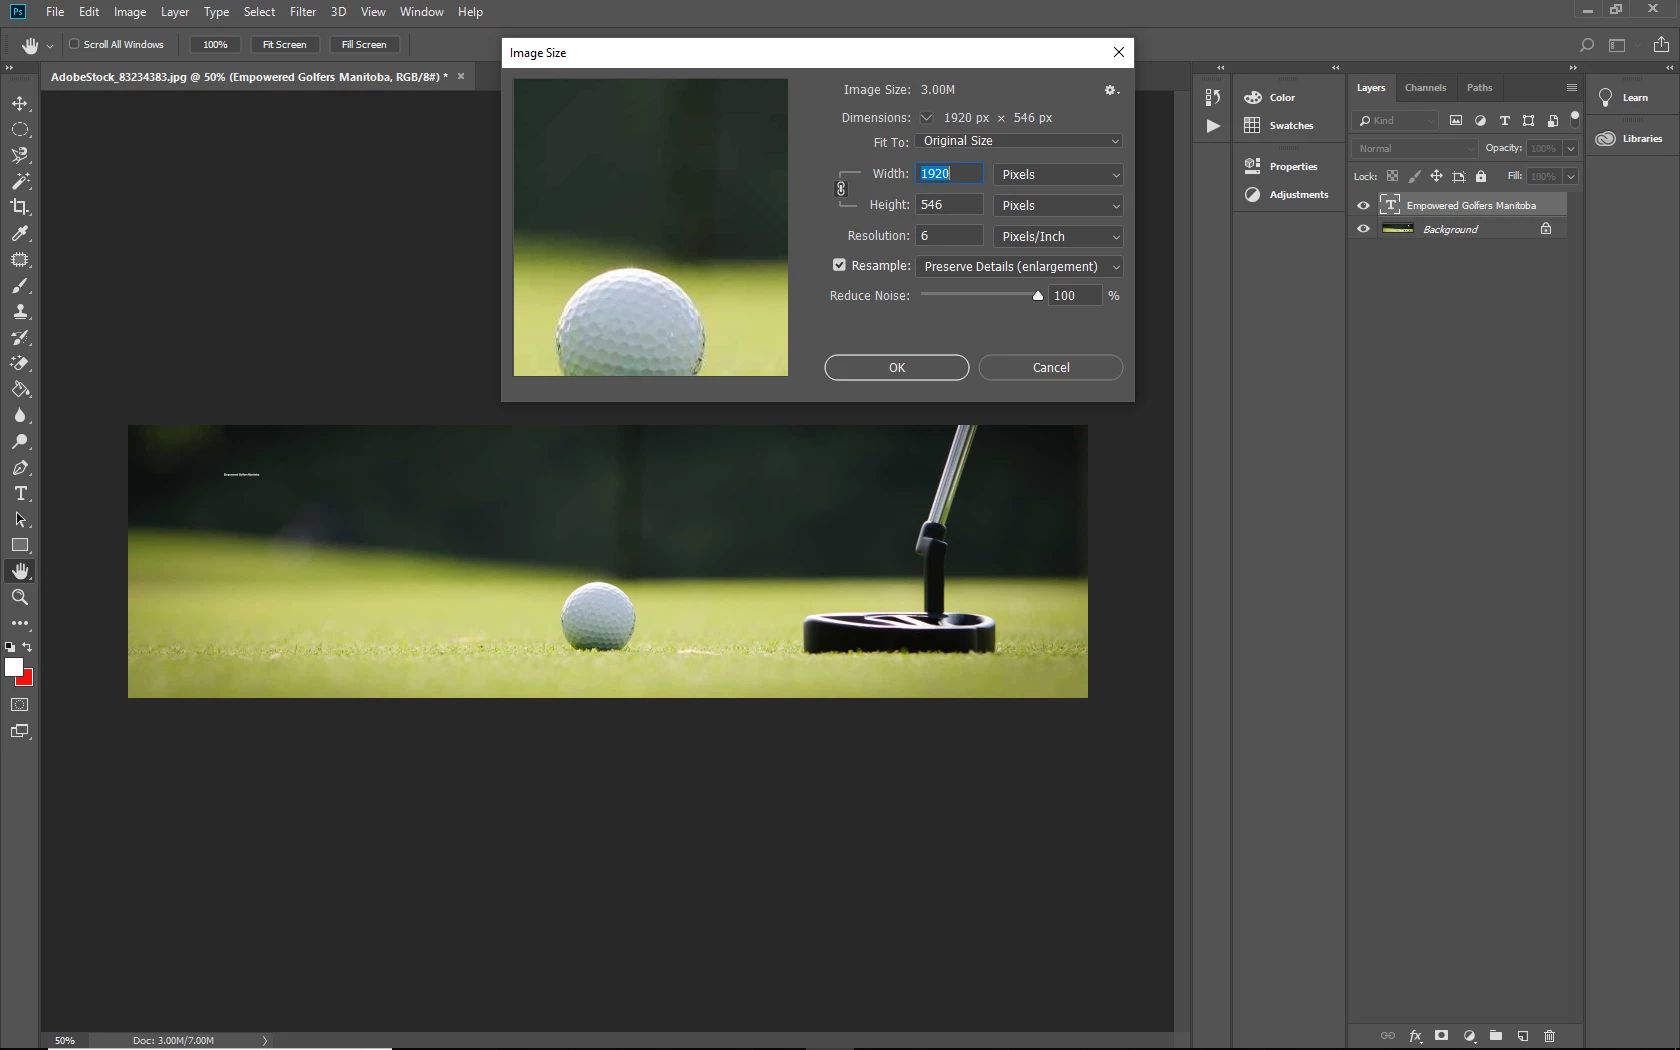This screenshot has width=1680, height=1050.
Task: Uncheck the Resample checkbox
Action: 839,265
